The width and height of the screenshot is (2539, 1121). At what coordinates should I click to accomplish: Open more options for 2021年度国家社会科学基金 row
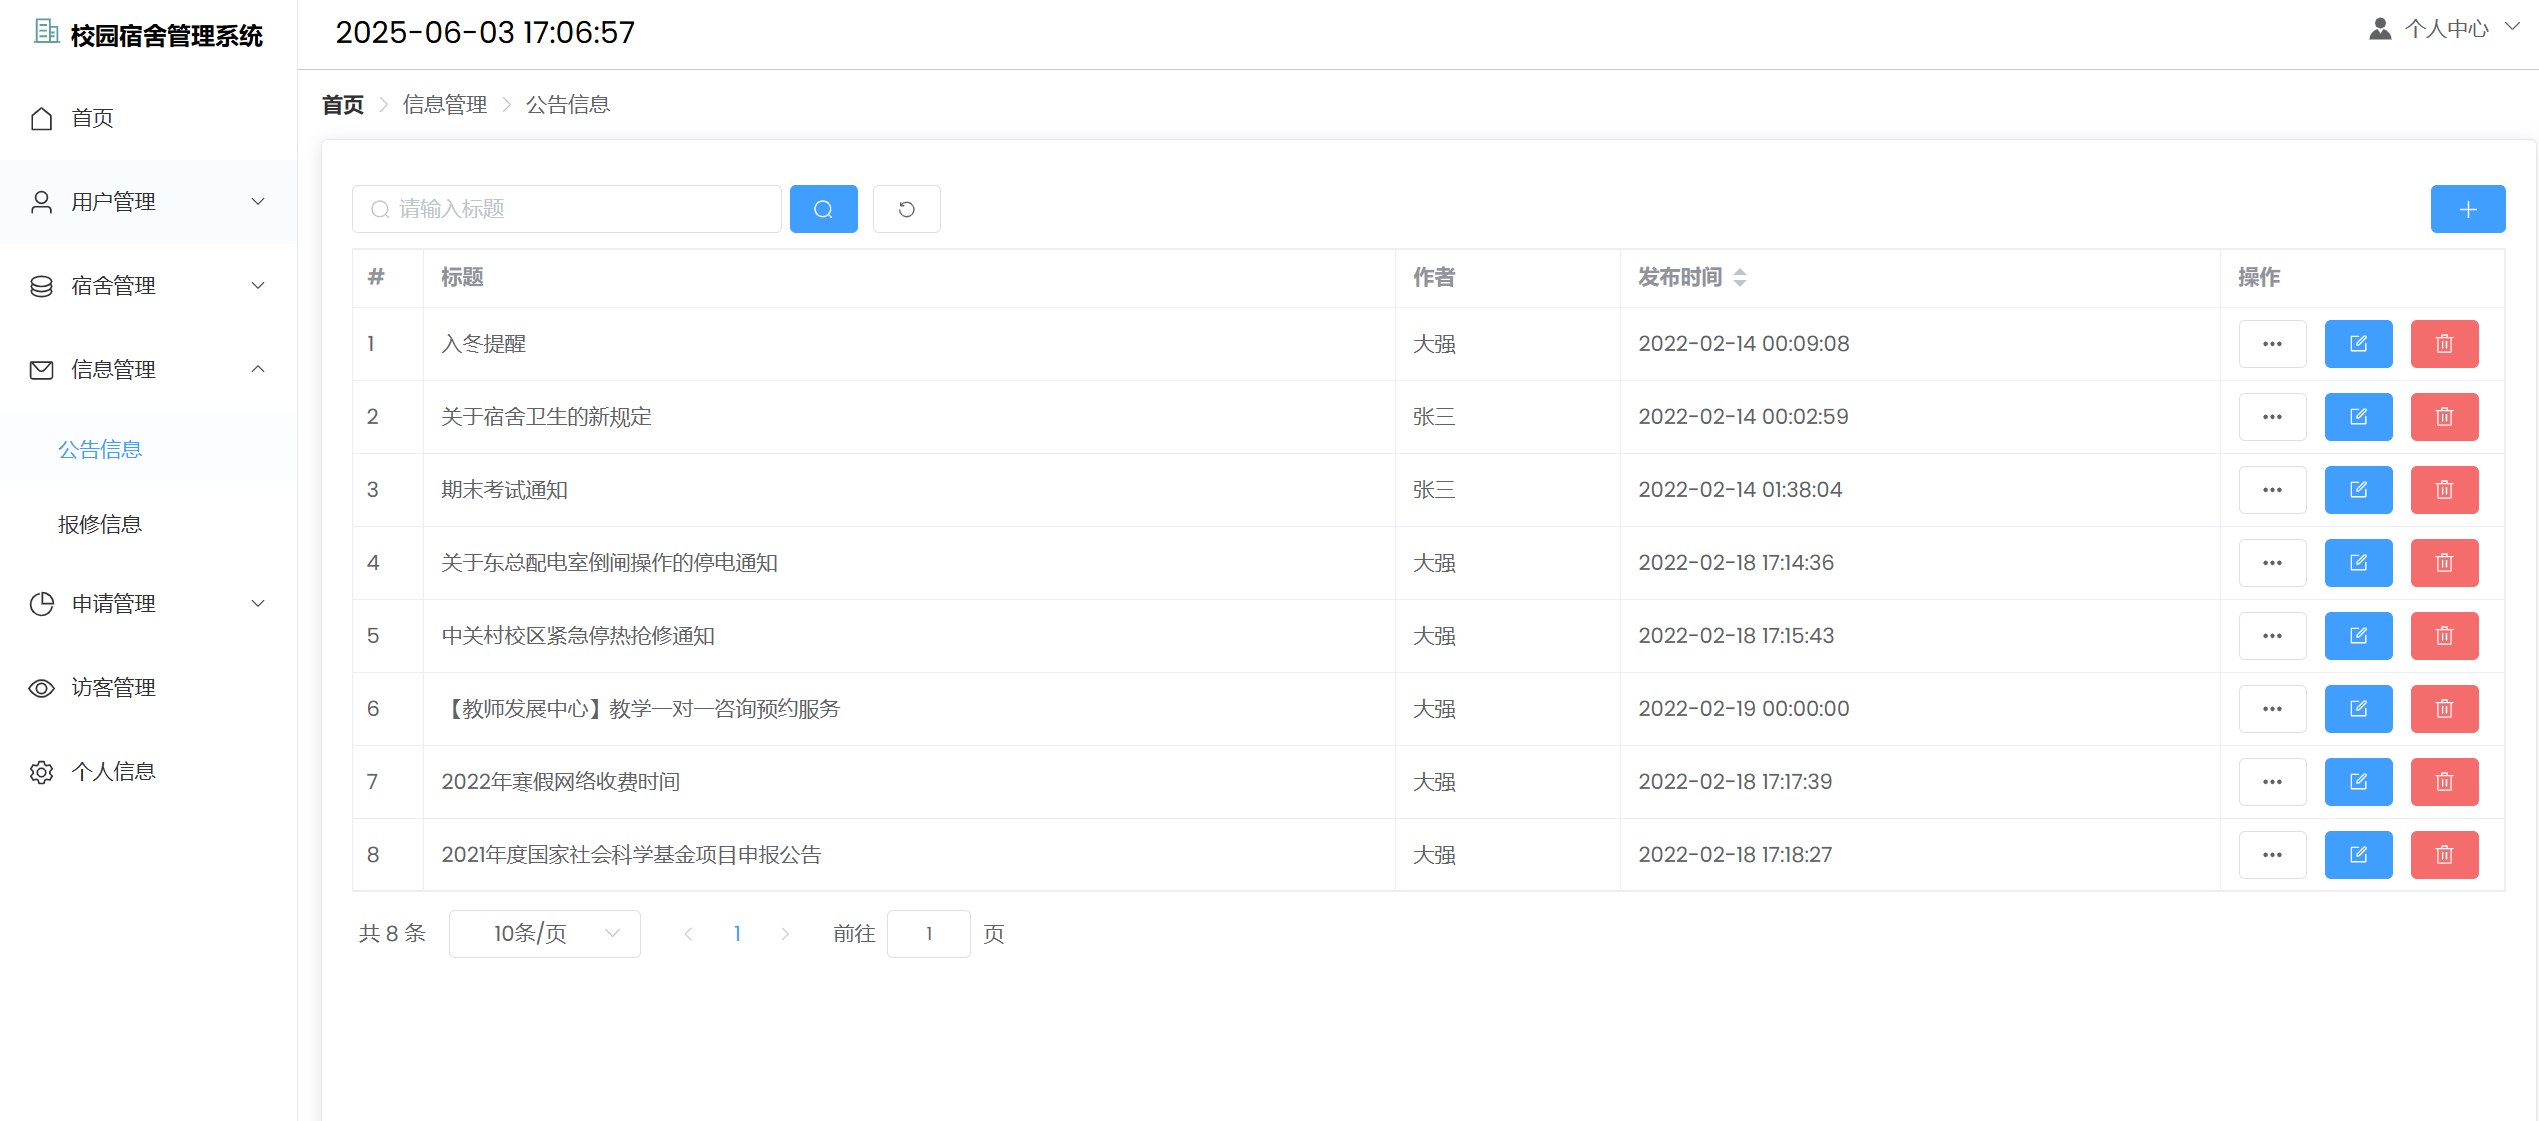[x=2271, y=855]
